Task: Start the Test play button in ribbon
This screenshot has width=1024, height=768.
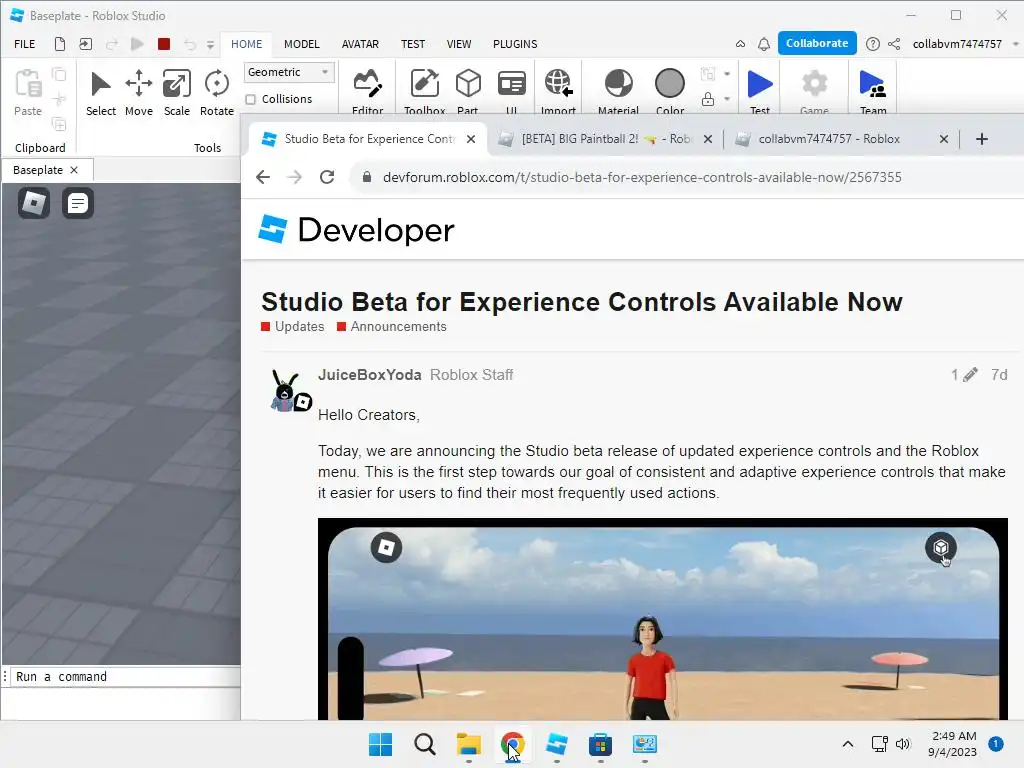Action: tap(760, 91)
